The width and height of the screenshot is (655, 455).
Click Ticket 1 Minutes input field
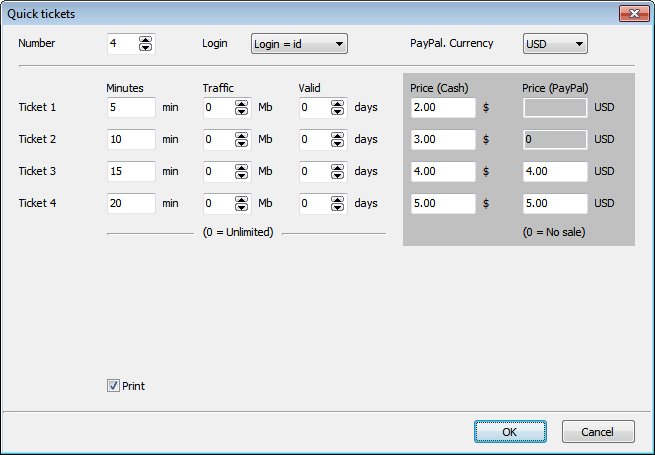coord(131,108)
